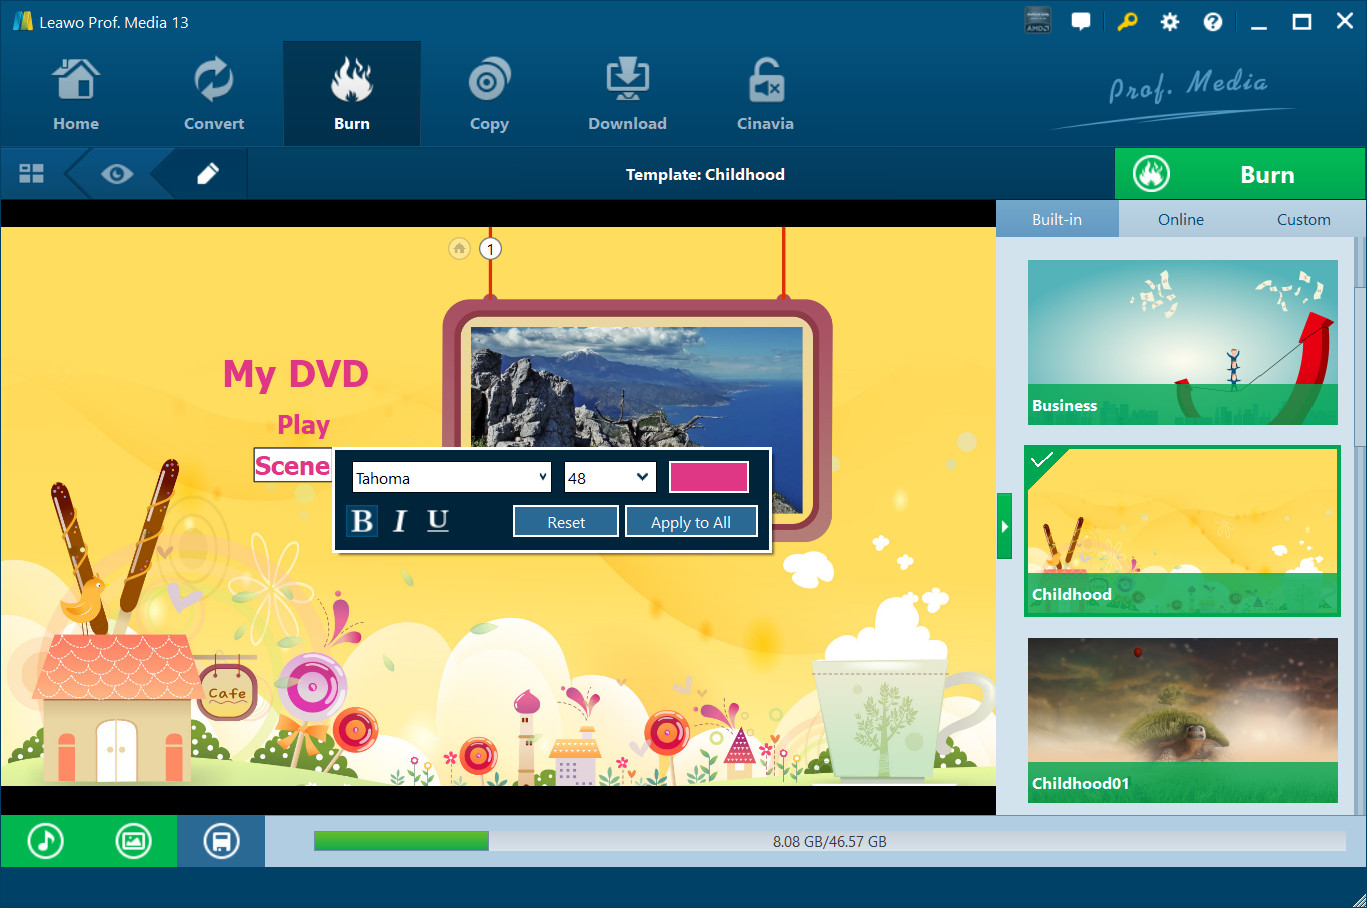
Task: Click the template layout grid icon
Action: pyautogui.click(x=31, y=172)
